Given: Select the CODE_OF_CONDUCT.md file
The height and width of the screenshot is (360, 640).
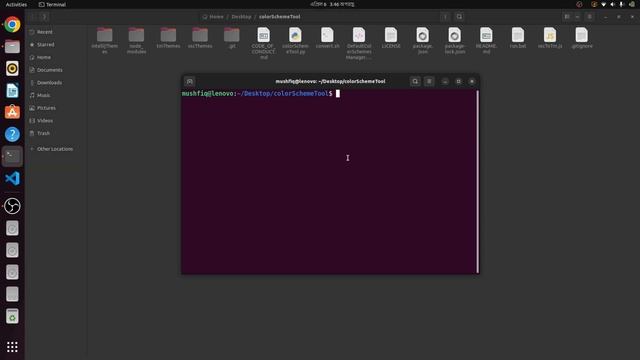Looking at the screenshot, I should tap(264, 43).
